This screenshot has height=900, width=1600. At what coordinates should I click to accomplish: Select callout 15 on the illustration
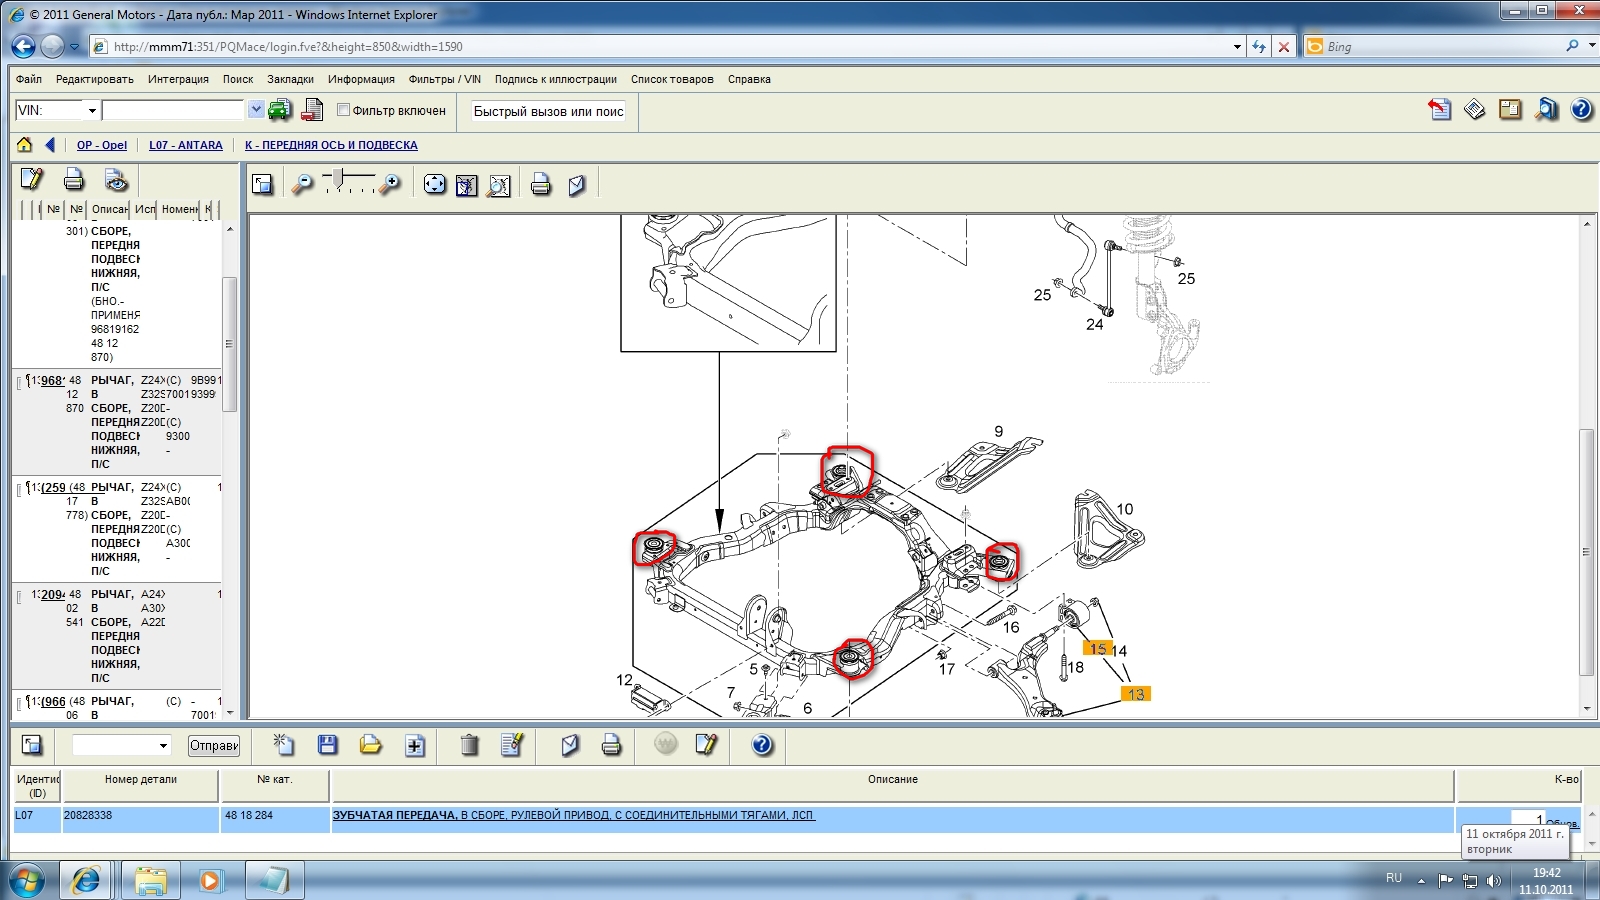pos(1097,649)
